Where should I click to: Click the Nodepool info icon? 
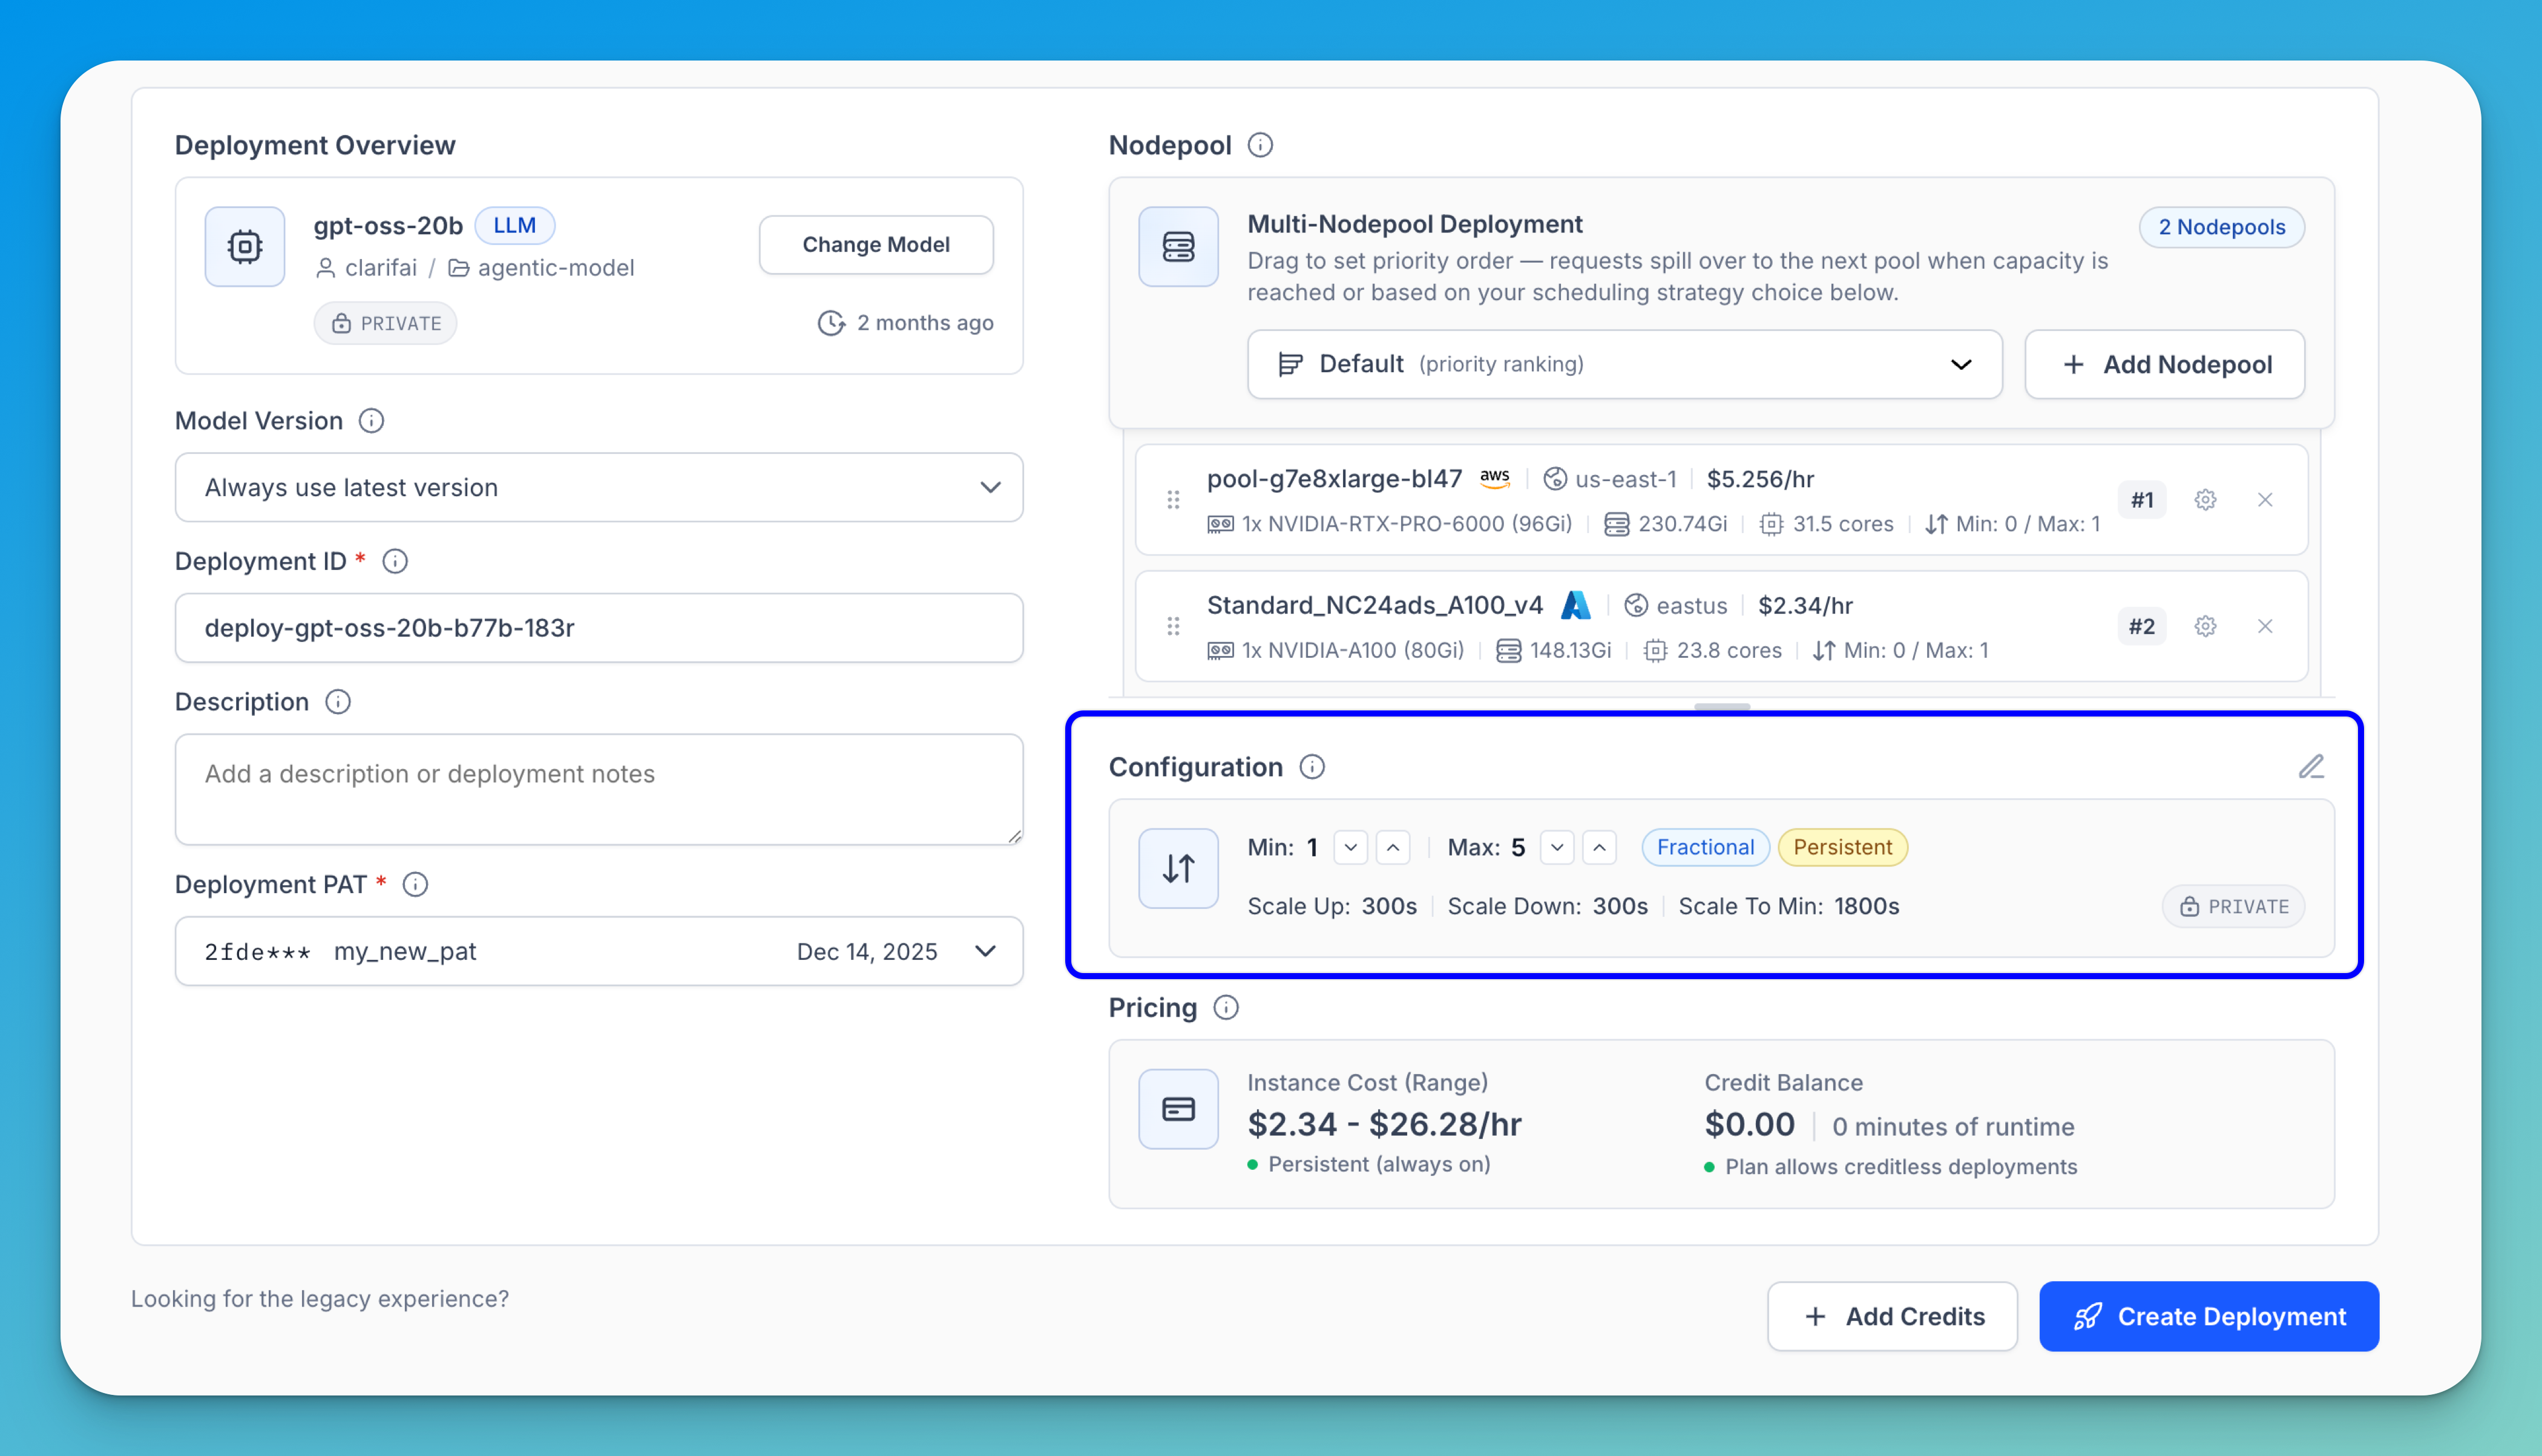pos(1260,145)
